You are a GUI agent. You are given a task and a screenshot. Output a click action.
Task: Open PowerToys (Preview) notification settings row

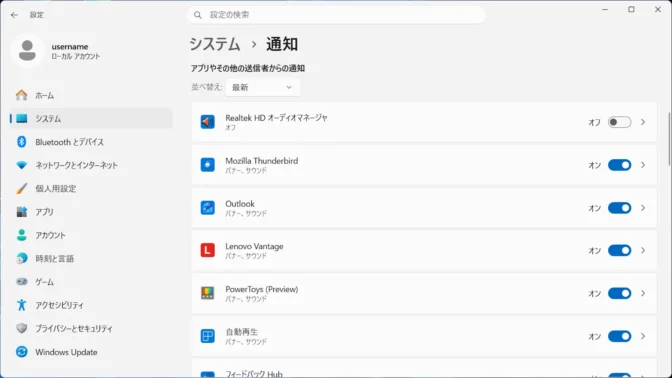pyautogui.click(x=424, y=293)
